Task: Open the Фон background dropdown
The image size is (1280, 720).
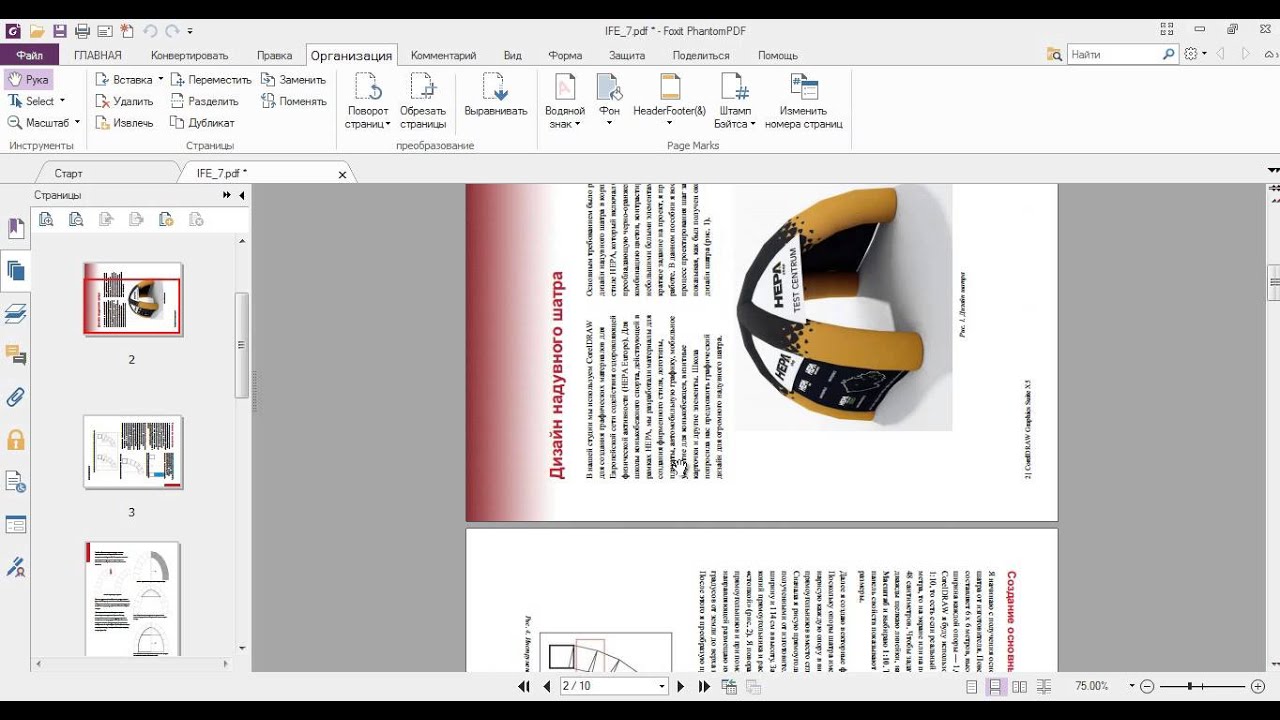Action: (609, 123)
